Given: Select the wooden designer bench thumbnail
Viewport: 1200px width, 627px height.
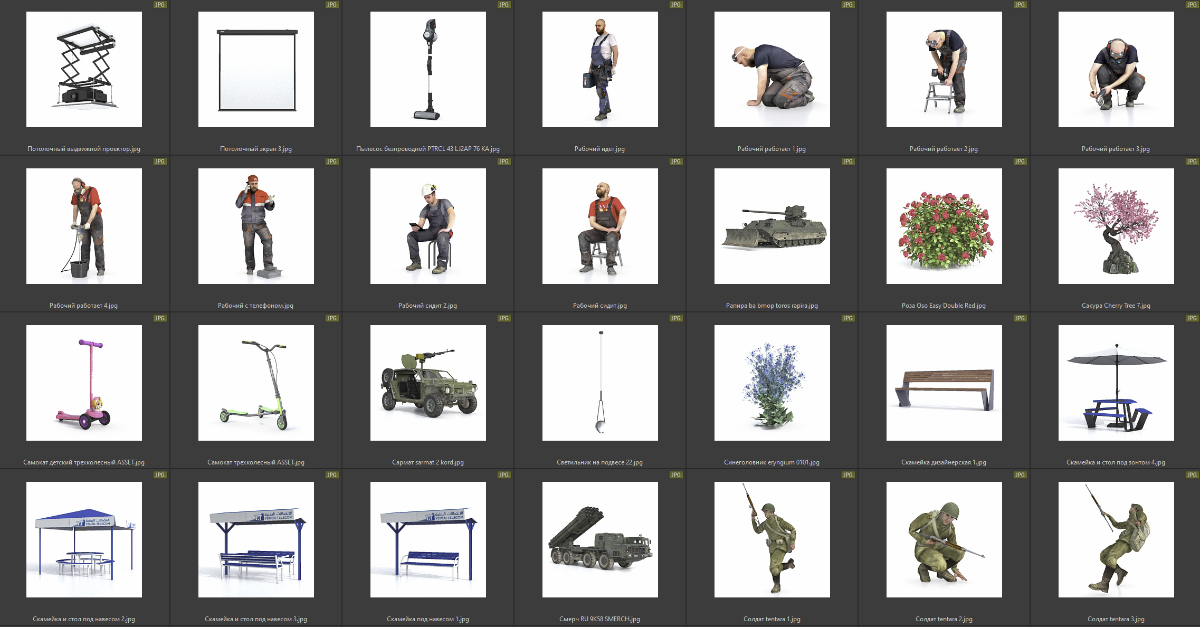Looking at the screenshot, I should pos(945,383).
